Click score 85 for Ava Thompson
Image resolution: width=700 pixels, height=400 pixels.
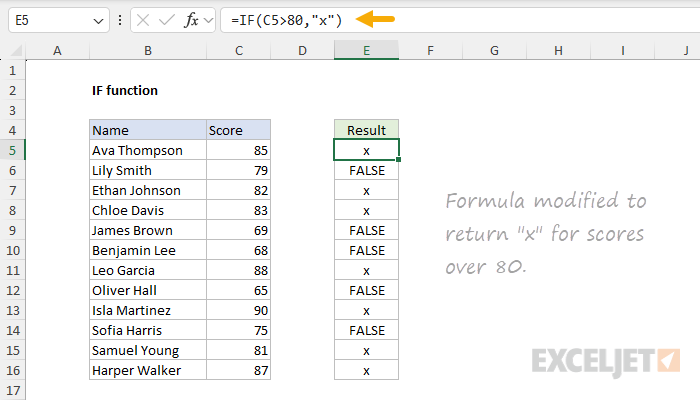pos(238,150)
